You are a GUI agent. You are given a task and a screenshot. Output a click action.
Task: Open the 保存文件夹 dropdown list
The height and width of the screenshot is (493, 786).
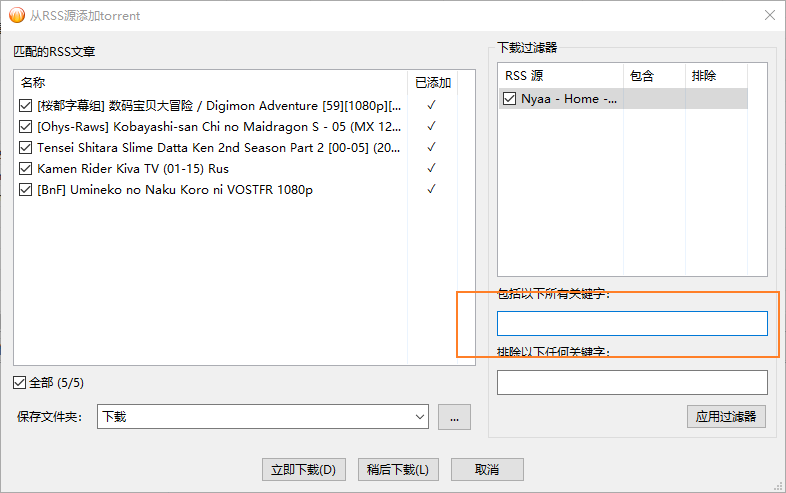[x=419, y=417]
